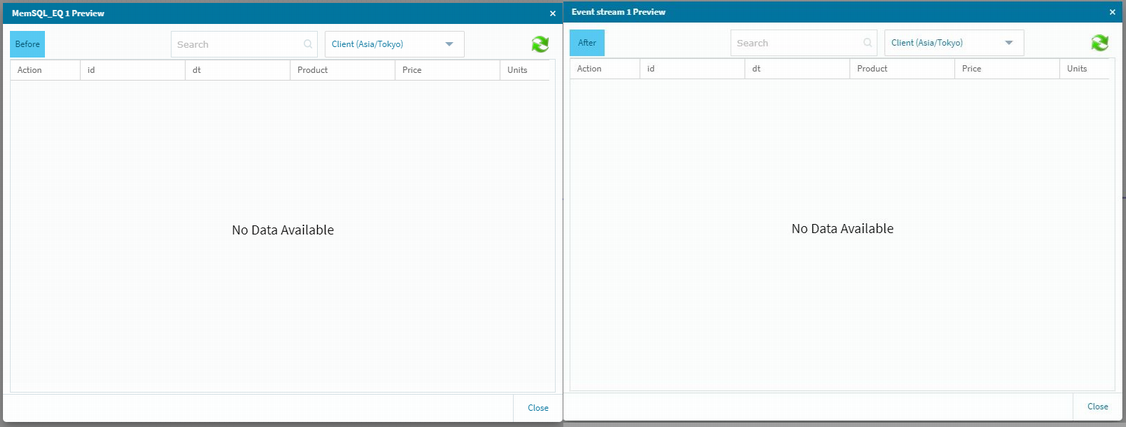Click Close link in MemSQL_EQ 1 Preview footer
The image size is (1126, 427).
538,408
